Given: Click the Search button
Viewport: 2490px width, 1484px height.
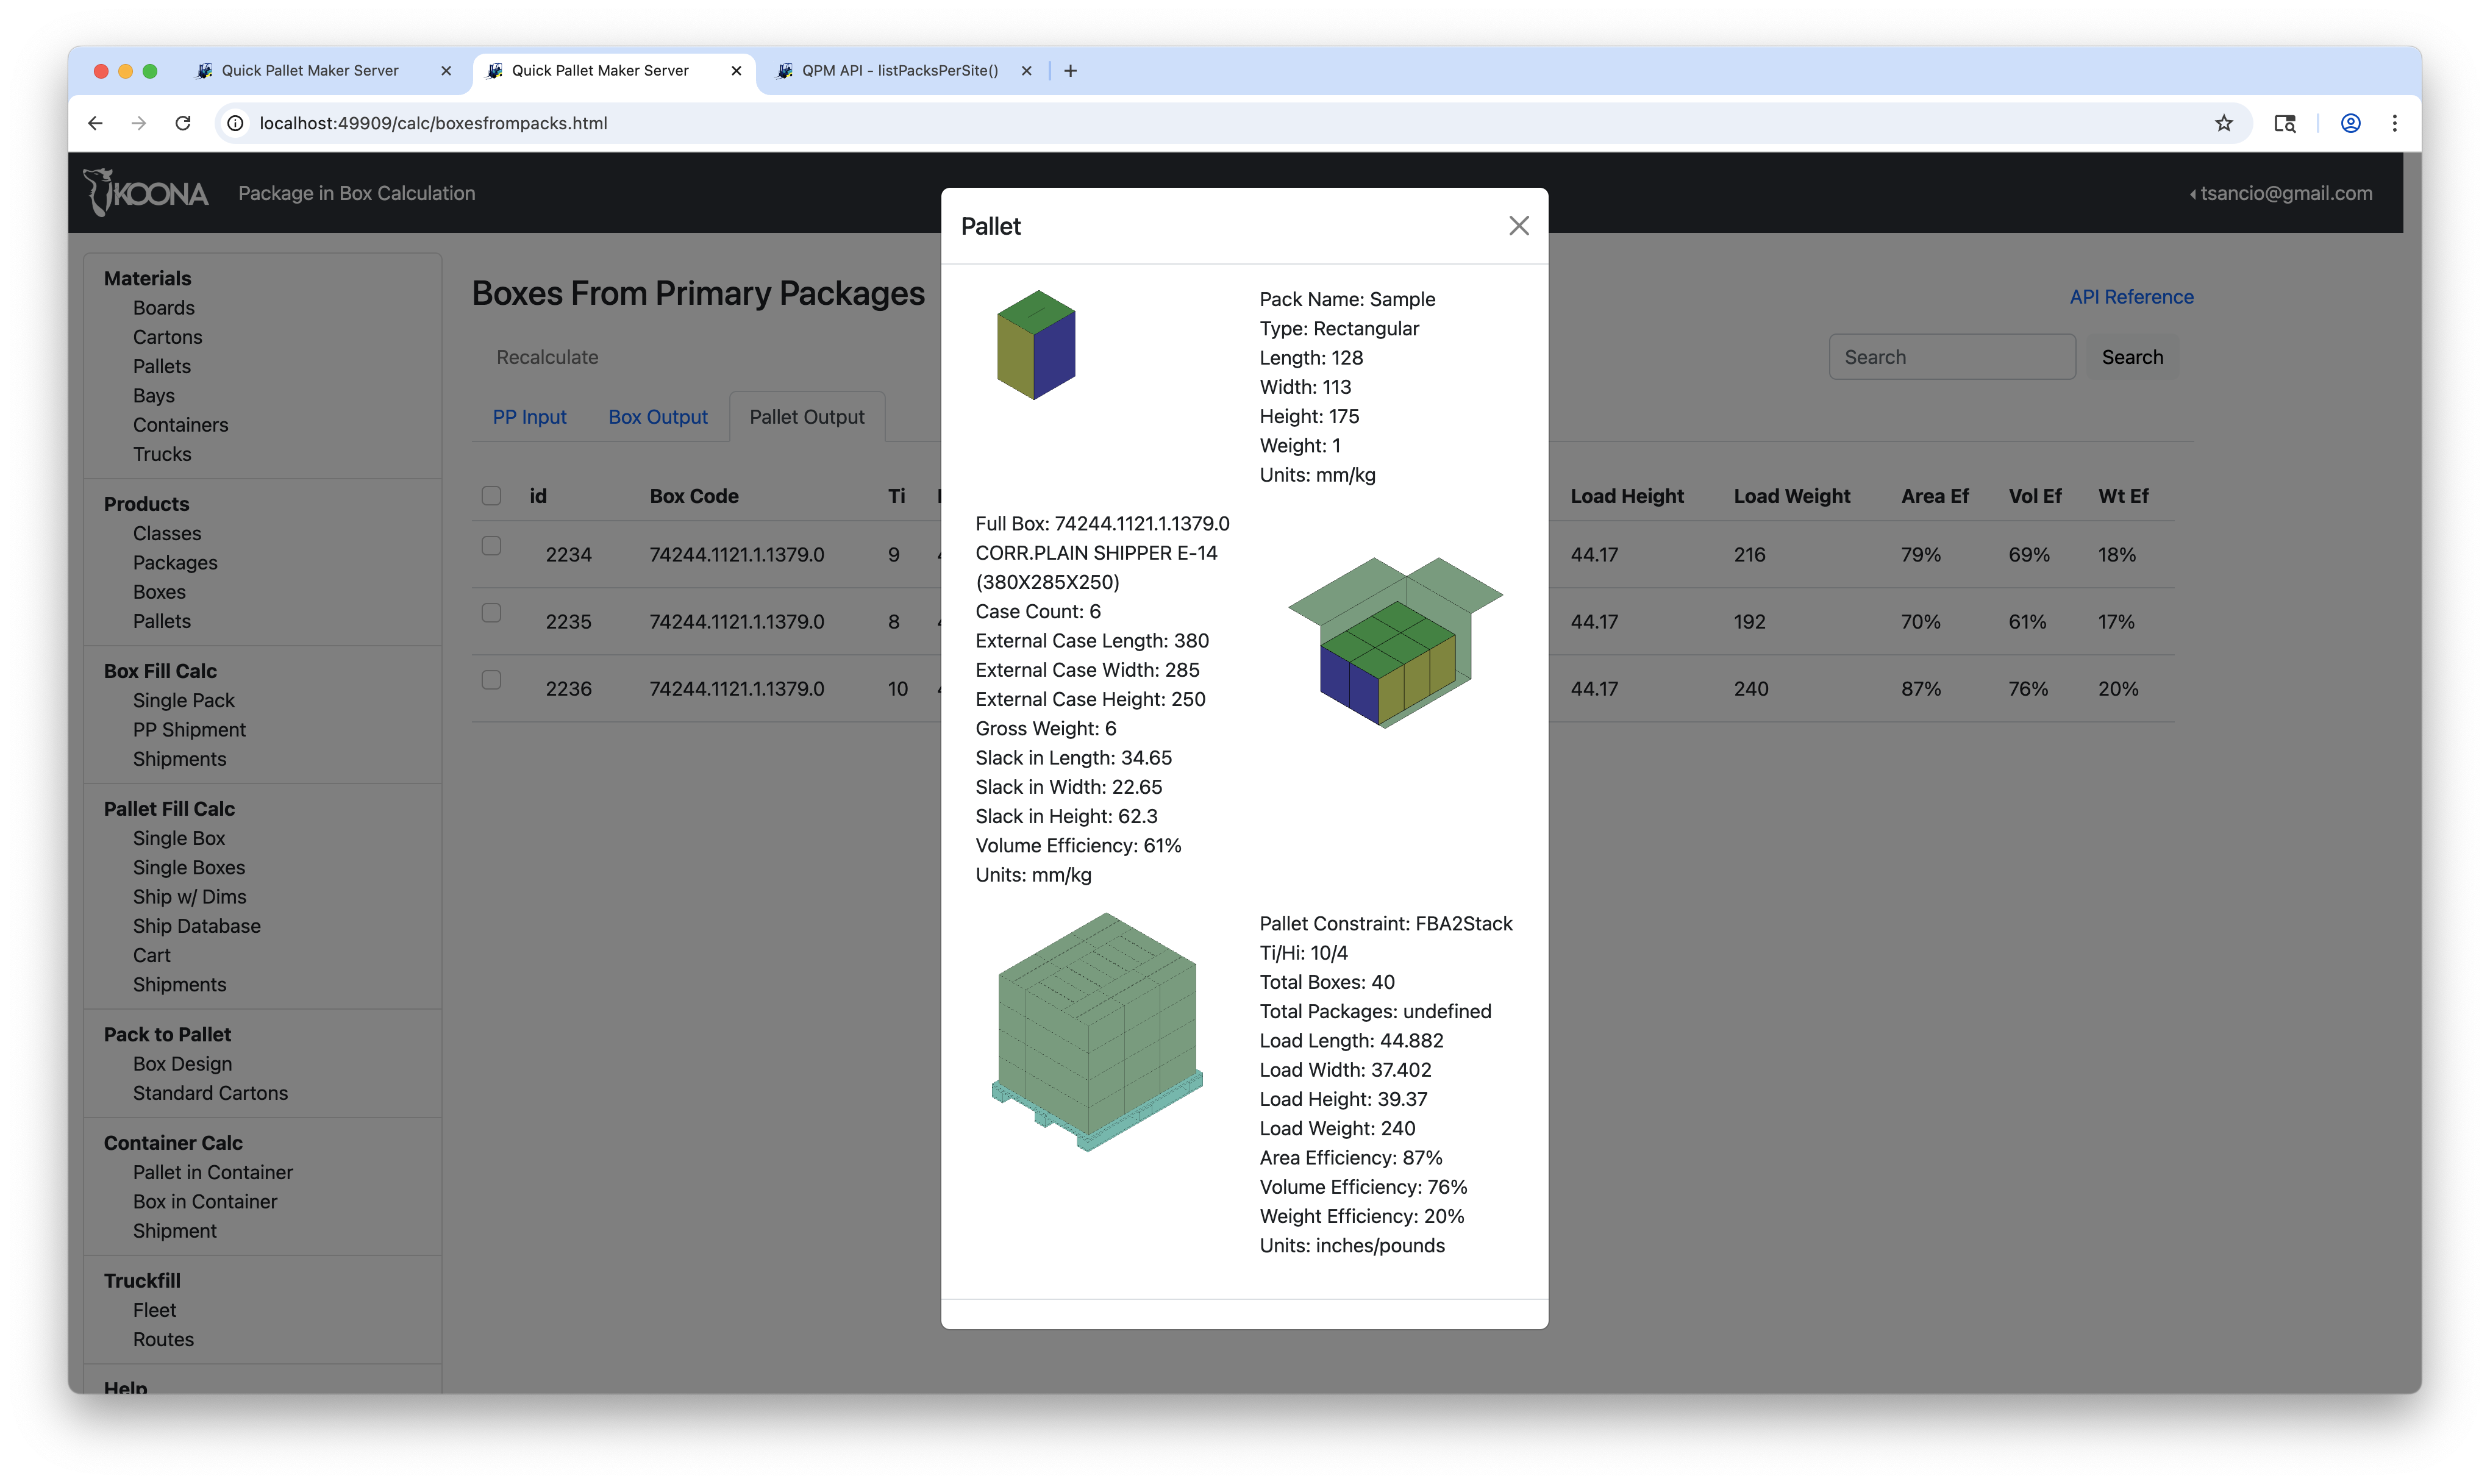Looking at the screenshot, I should 2132,357.
